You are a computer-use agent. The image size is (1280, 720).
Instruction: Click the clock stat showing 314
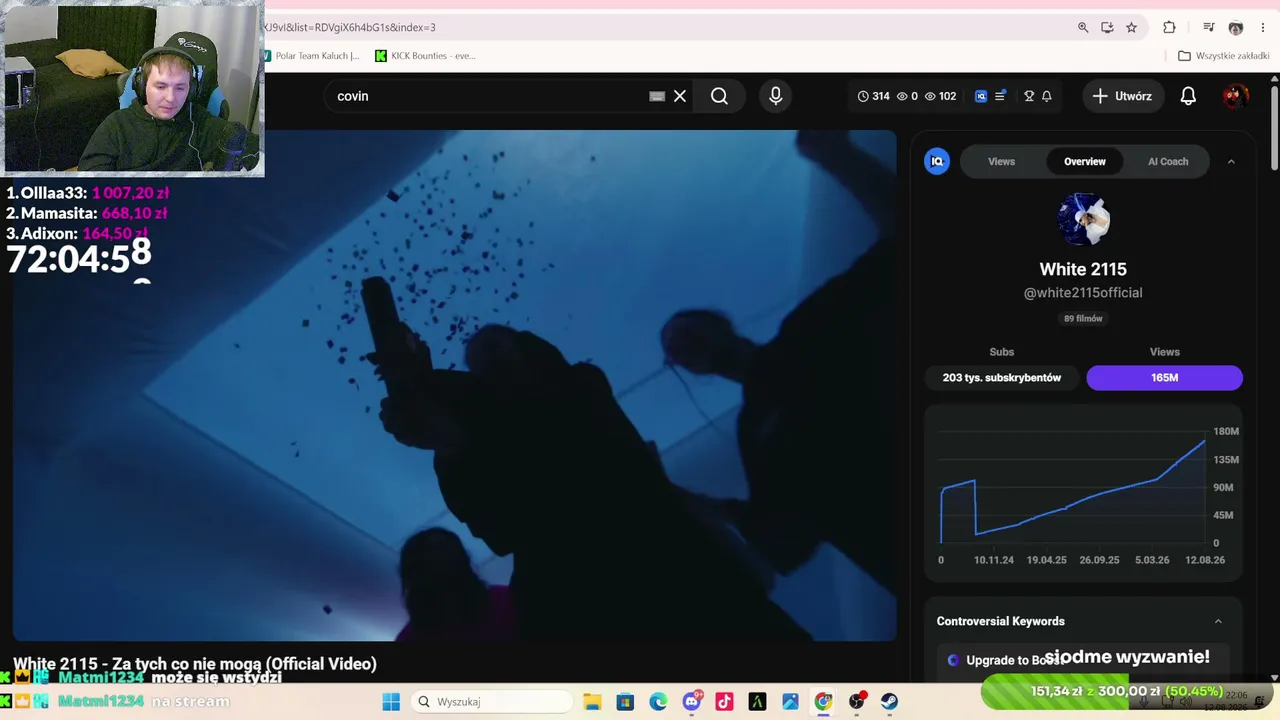click(x=874, y=96)
